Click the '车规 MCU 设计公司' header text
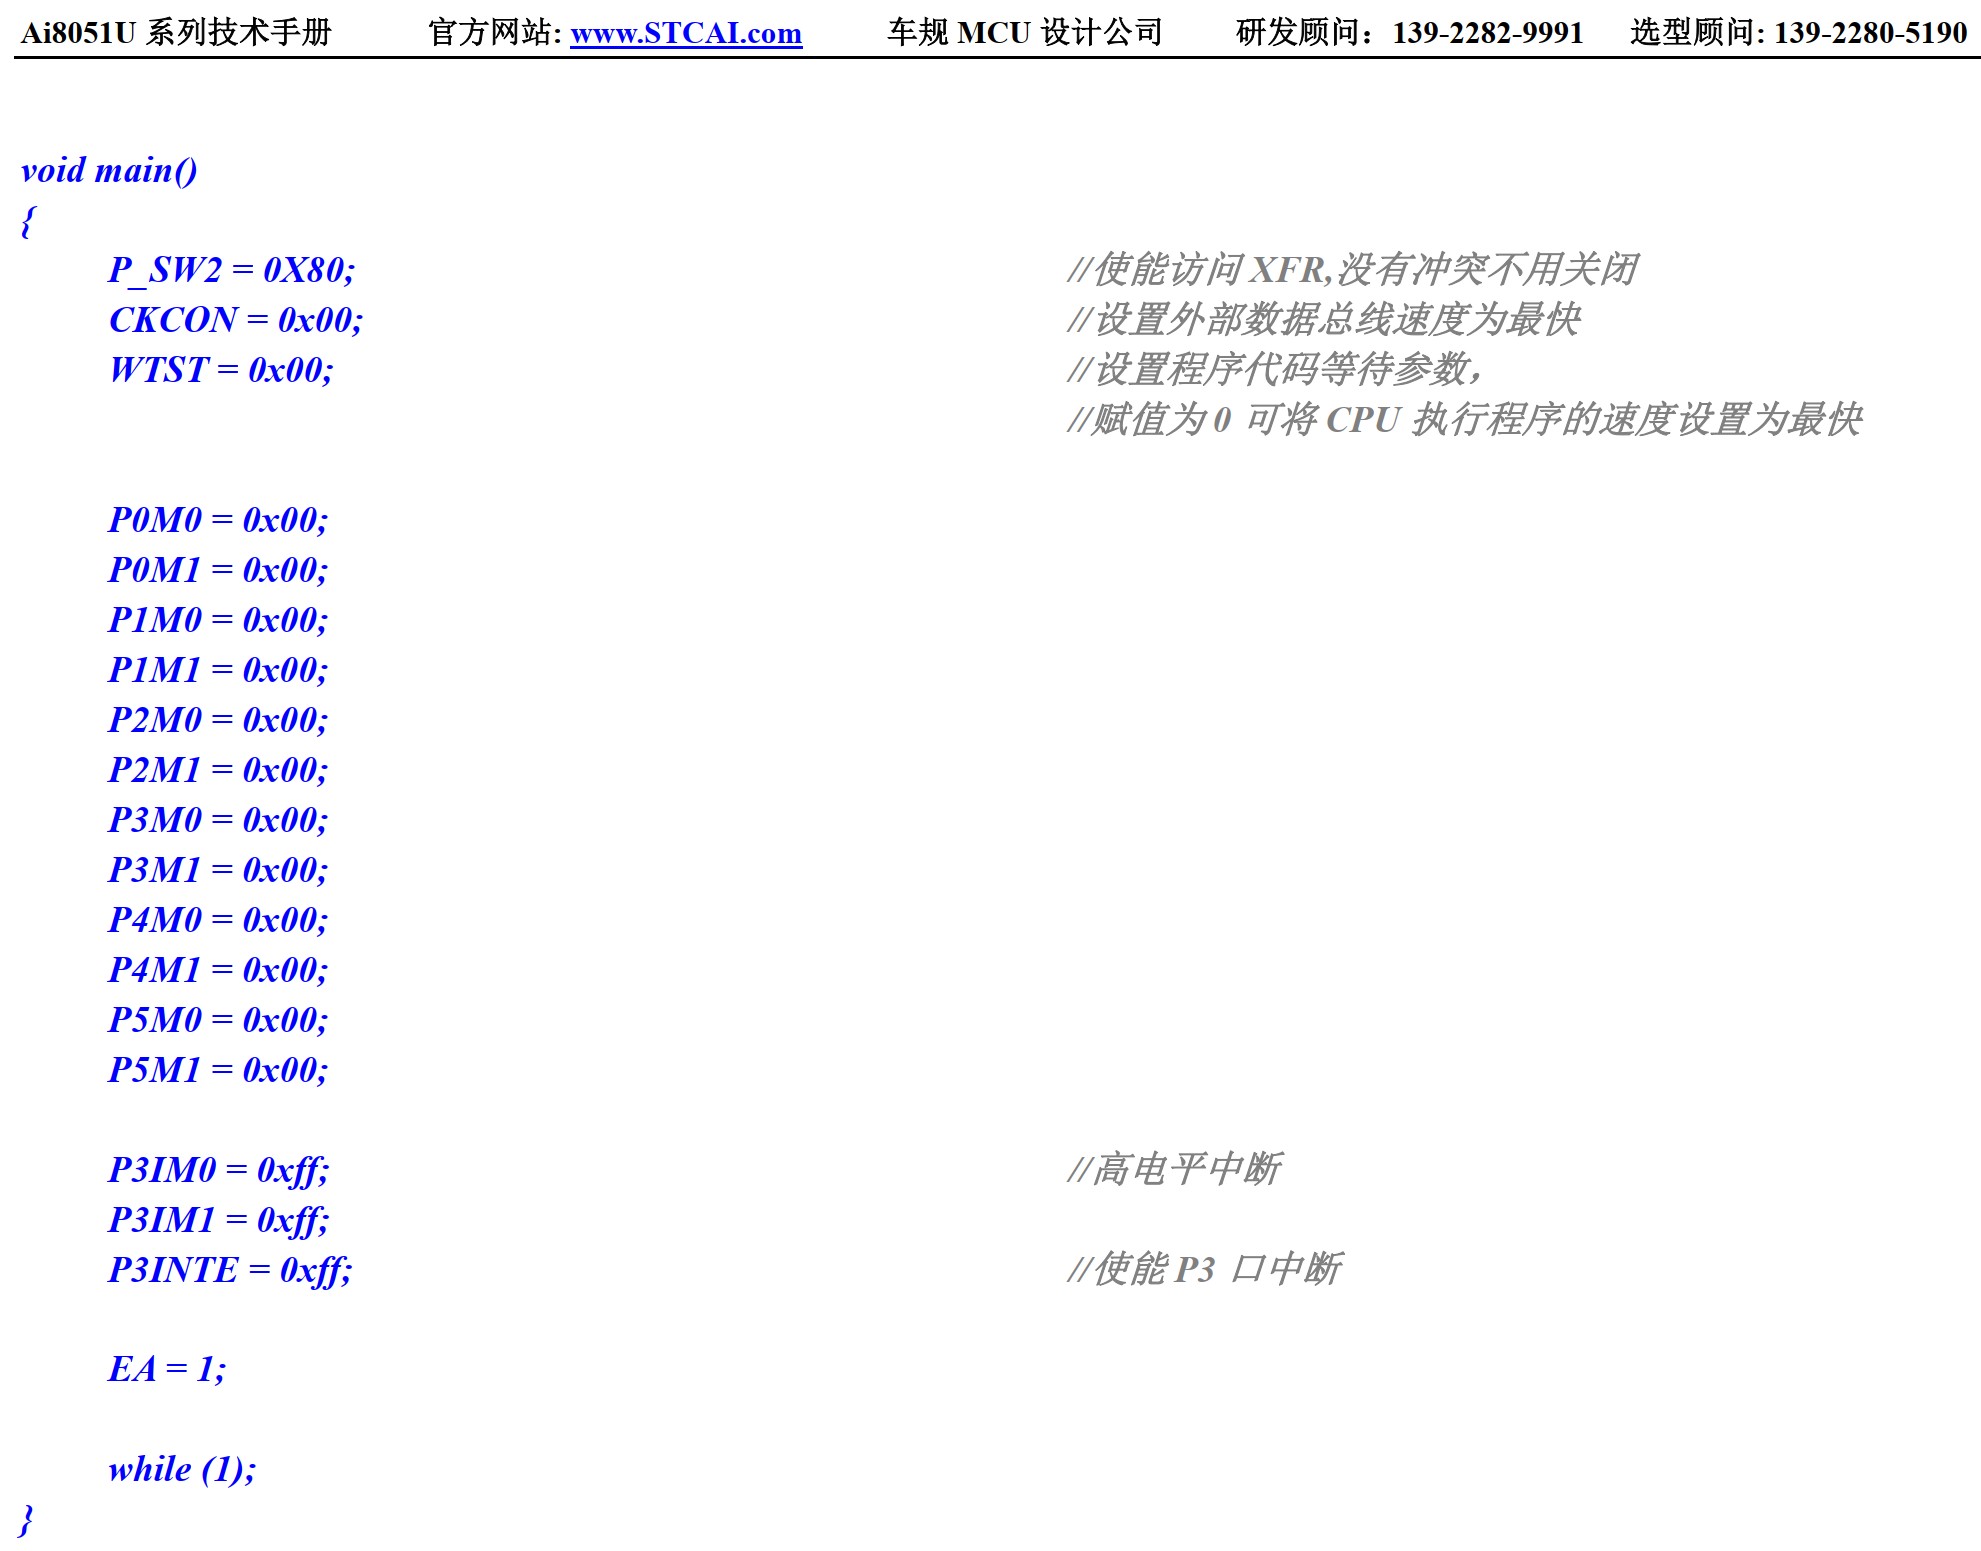The width and height of the screenshot is (1981, 1551). point(1025,33)
